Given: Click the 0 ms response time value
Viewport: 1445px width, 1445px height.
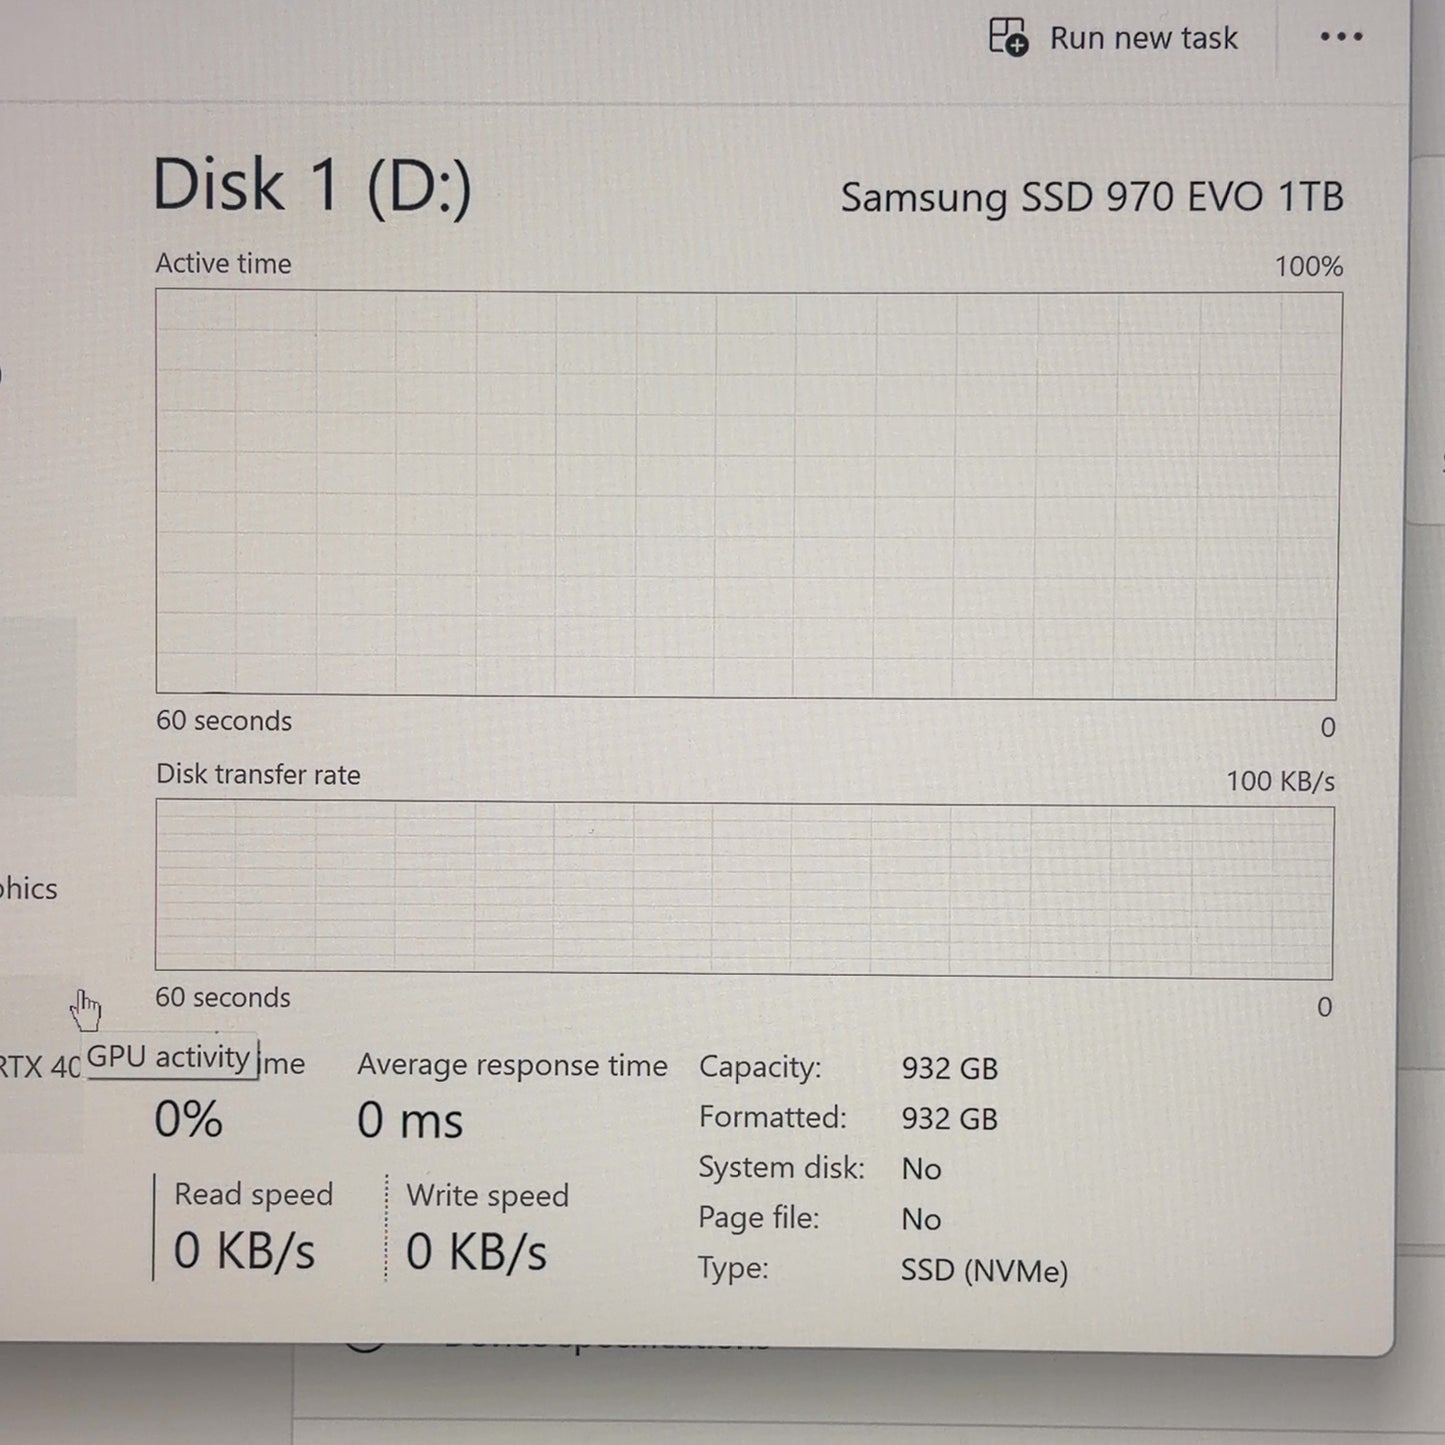Looking at the screenshot, I should click(410, 1120).
